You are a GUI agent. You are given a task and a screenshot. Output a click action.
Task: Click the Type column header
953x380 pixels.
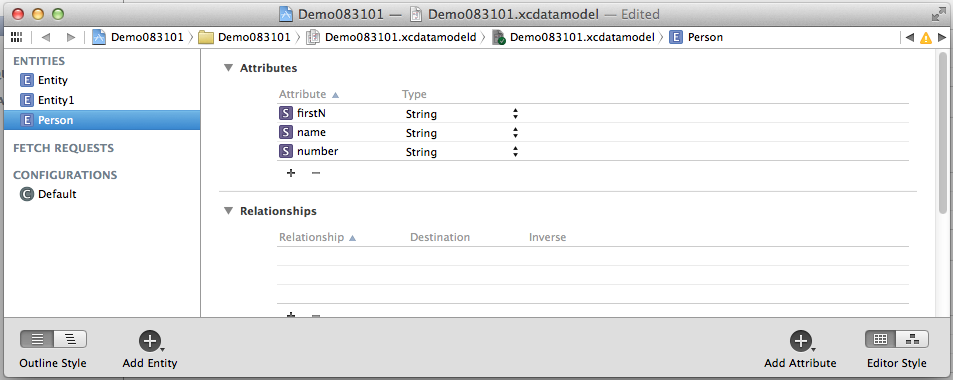[x=414, y=94]
